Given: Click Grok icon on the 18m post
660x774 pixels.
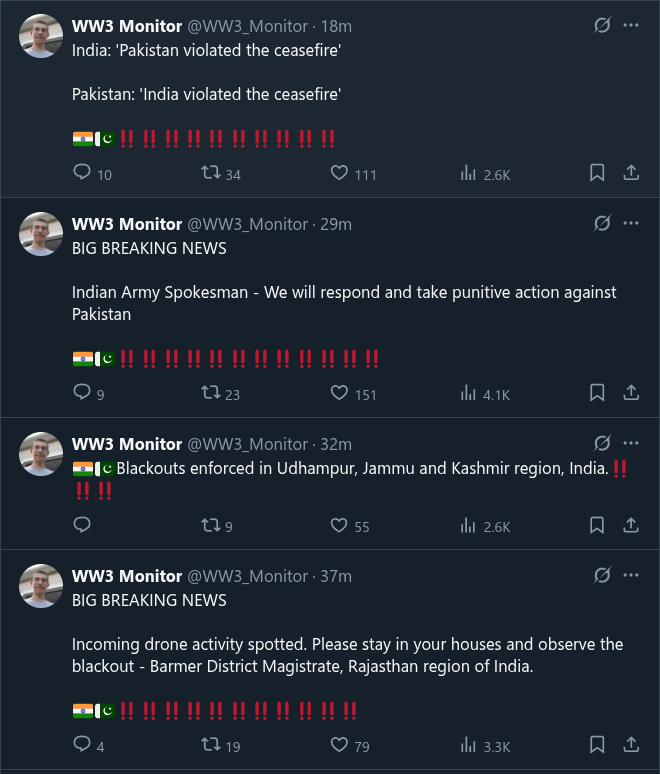Looking at the screenshot, I should [x=602, y=25].
